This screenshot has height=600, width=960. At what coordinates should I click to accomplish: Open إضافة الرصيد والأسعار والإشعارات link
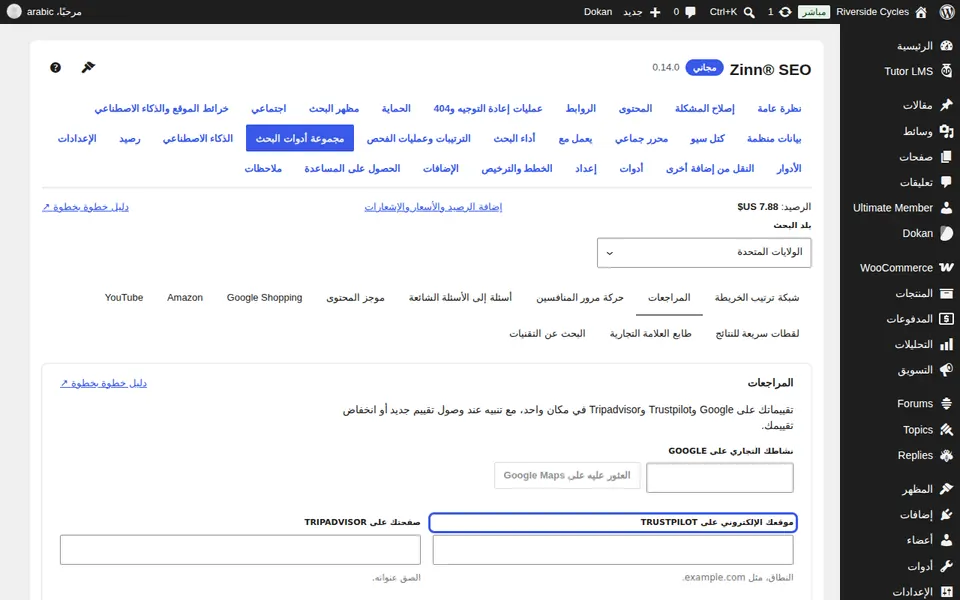pos(433,207)
